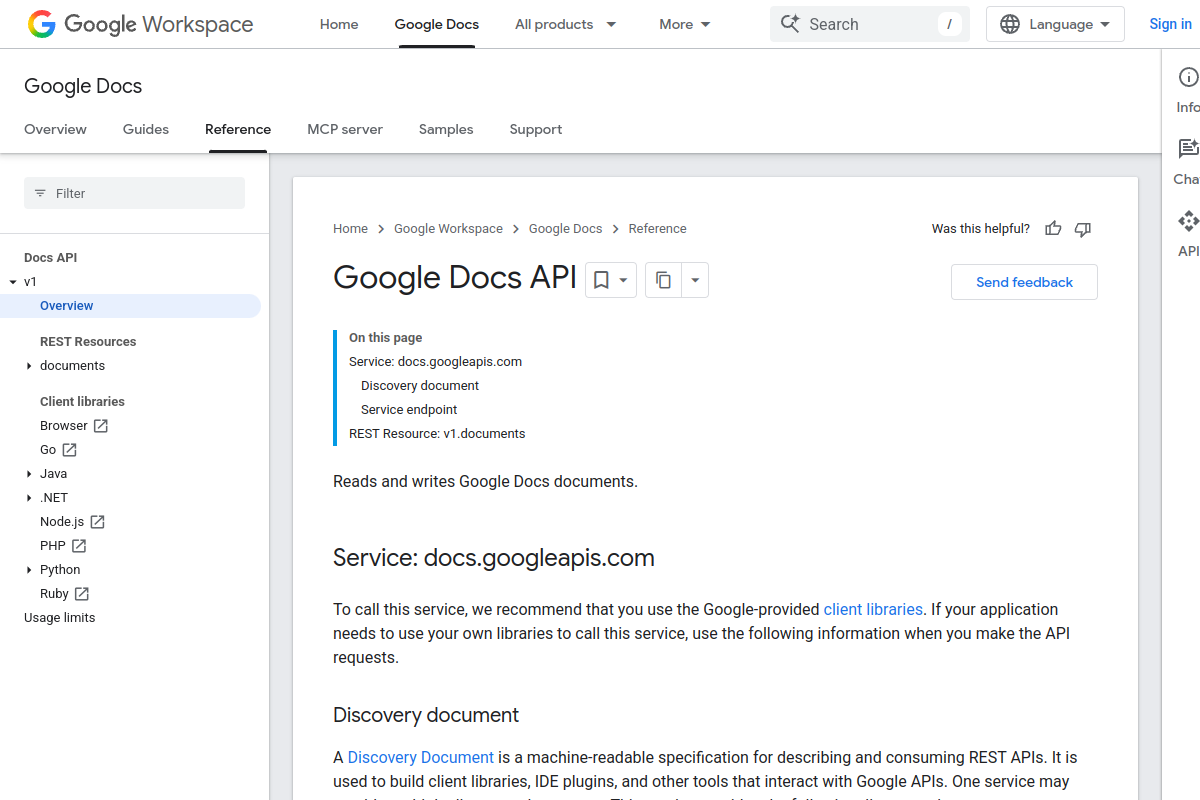Image resolution: width=1200 pixels, height=800 pixels.
Task: Expand the .NET client library
Action: click(x=29, y=498)
